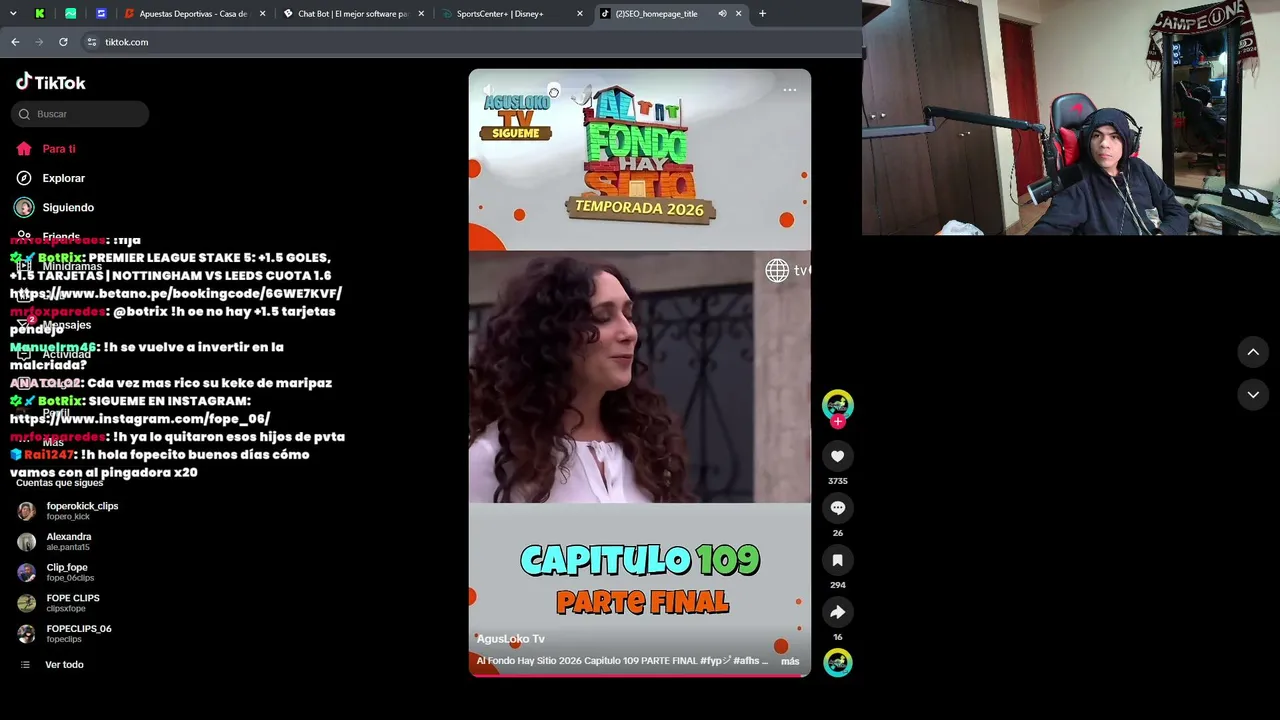1280x720 pixels.
Task: Open the FOPECLIPS_06 followed account
Action: coord(65,634)
